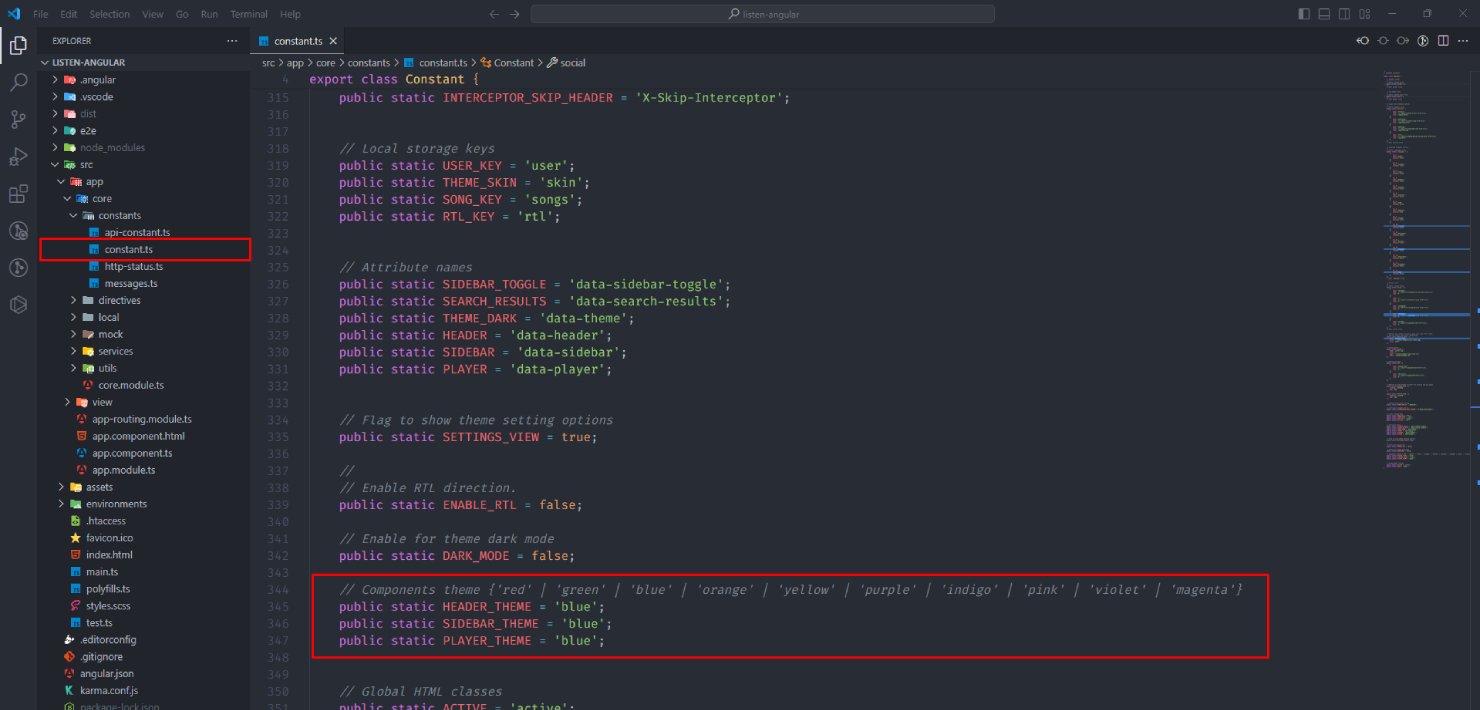Open Customize Layout icon
Image resolution: width=1480 pixels, height=710 pixels.
pyautogui.click(x=1364, y=14)
